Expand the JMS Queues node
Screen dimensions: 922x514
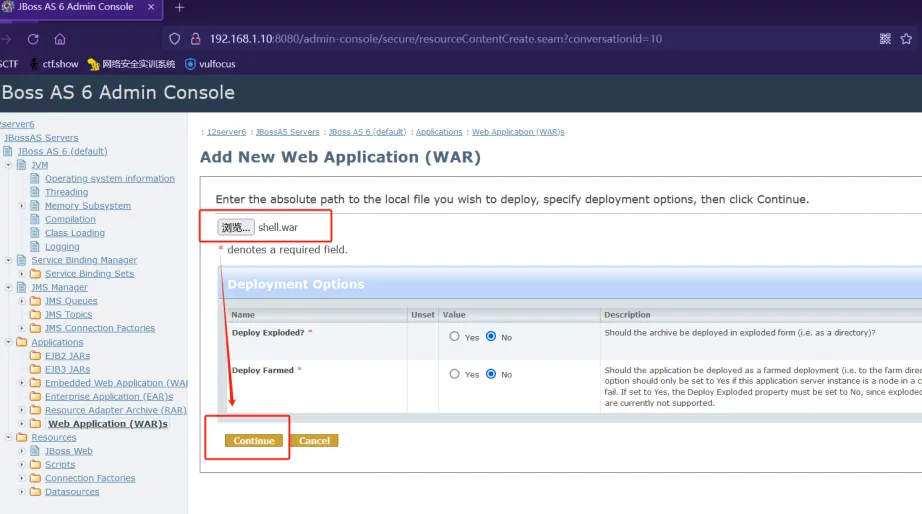22,301
